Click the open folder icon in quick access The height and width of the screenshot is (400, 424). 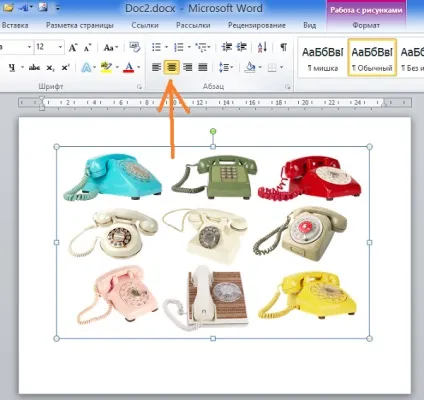click(x=8, y=7)
